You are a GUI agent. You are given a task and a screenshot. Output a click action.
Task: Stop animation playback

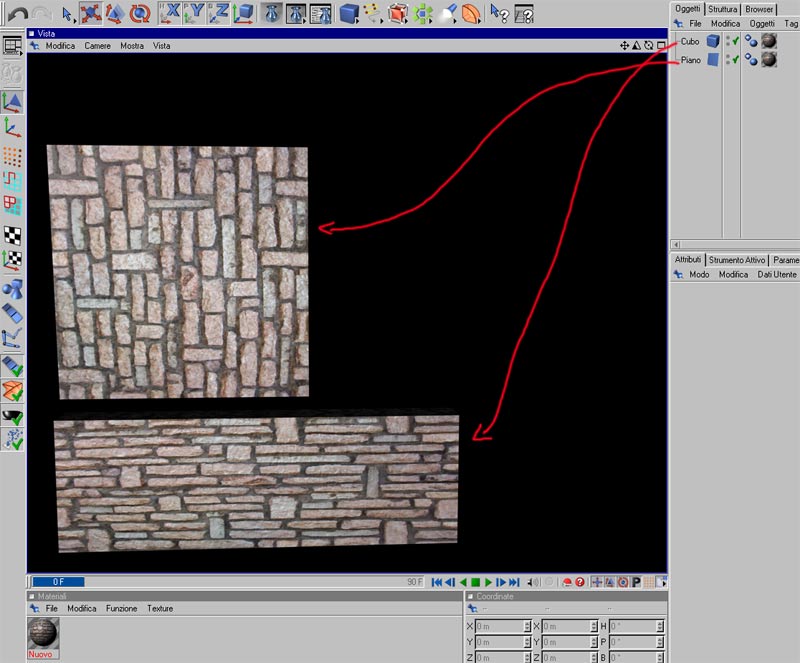pyautogui.click(x=476, y=582)
